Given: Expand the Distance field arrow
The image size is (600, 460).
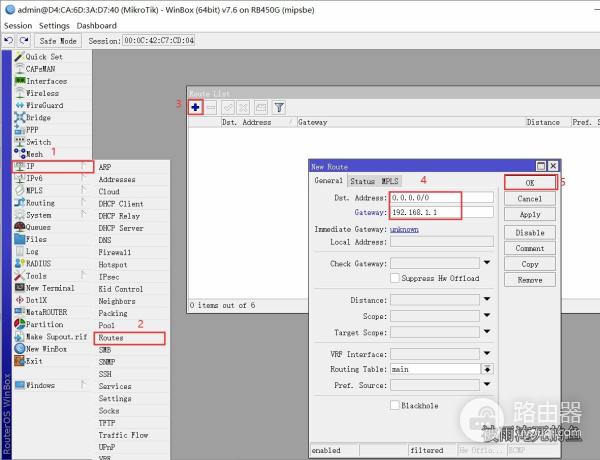Looking at the screenshot, I should pos(487,299).
